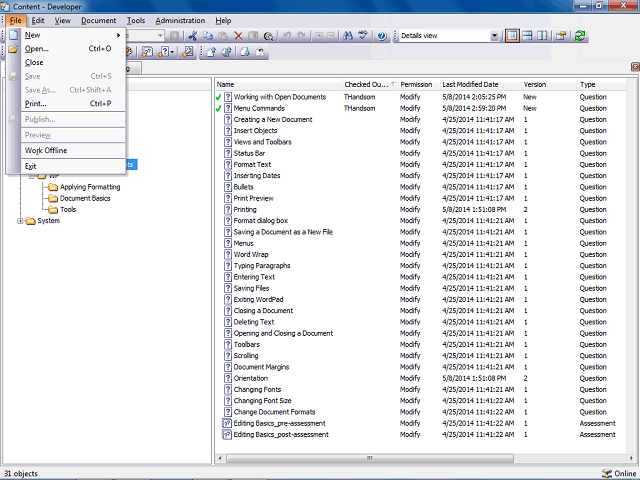
Task: Click the Cut scissors icon
Action: 193,36
